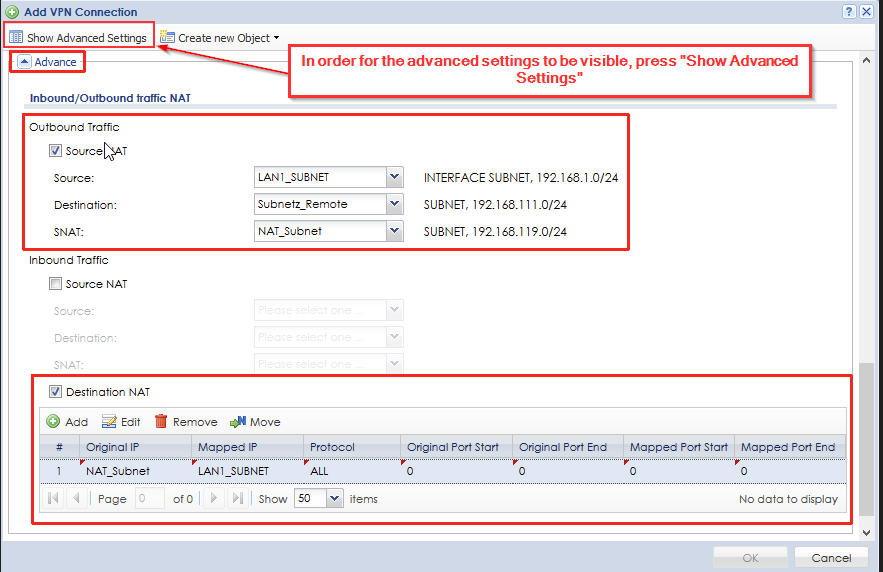
Task: Open the Create new Object menu
Action: coord(220,38)
